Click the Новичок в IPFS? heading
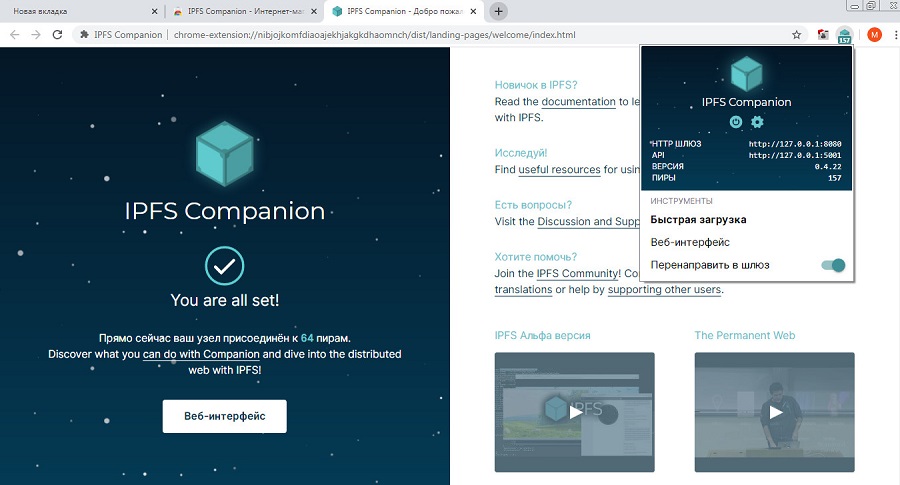The image size is (900, 485). [536, 85]
